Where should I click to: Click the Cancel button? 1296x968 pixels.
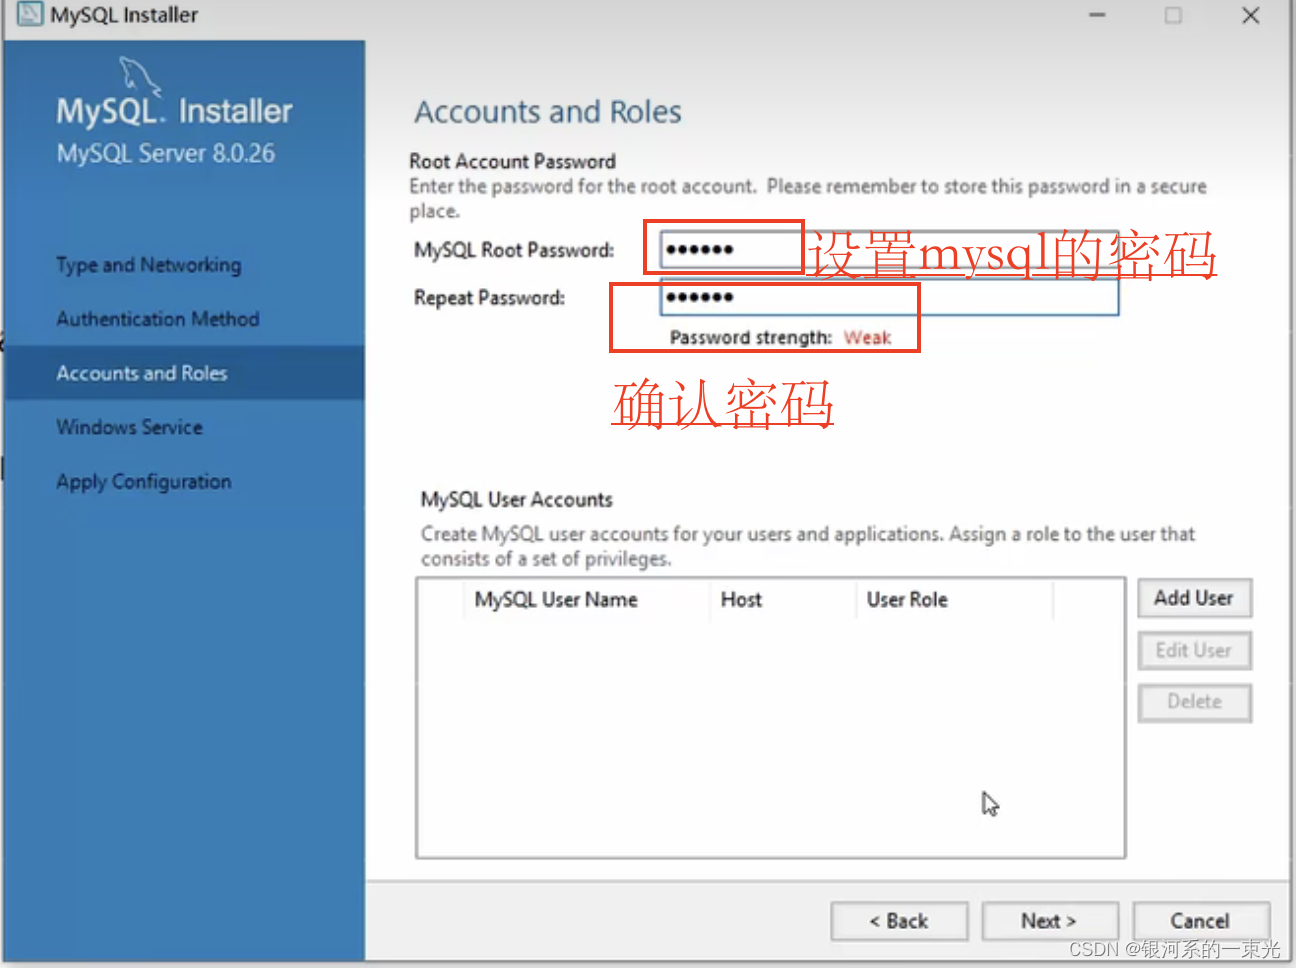[x=1201, y=921]
